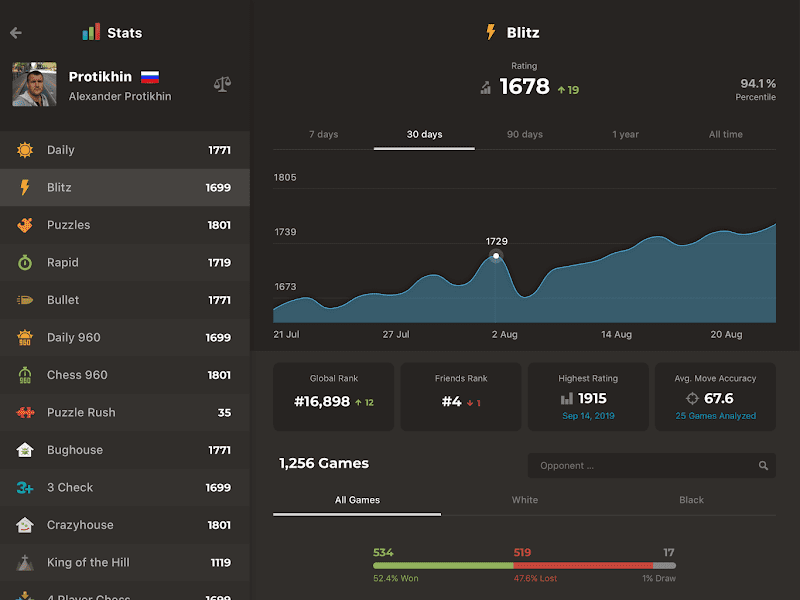This screenshot has height=600, width=800.
Task: Show the All time rating history
Action: coord(726,135)
